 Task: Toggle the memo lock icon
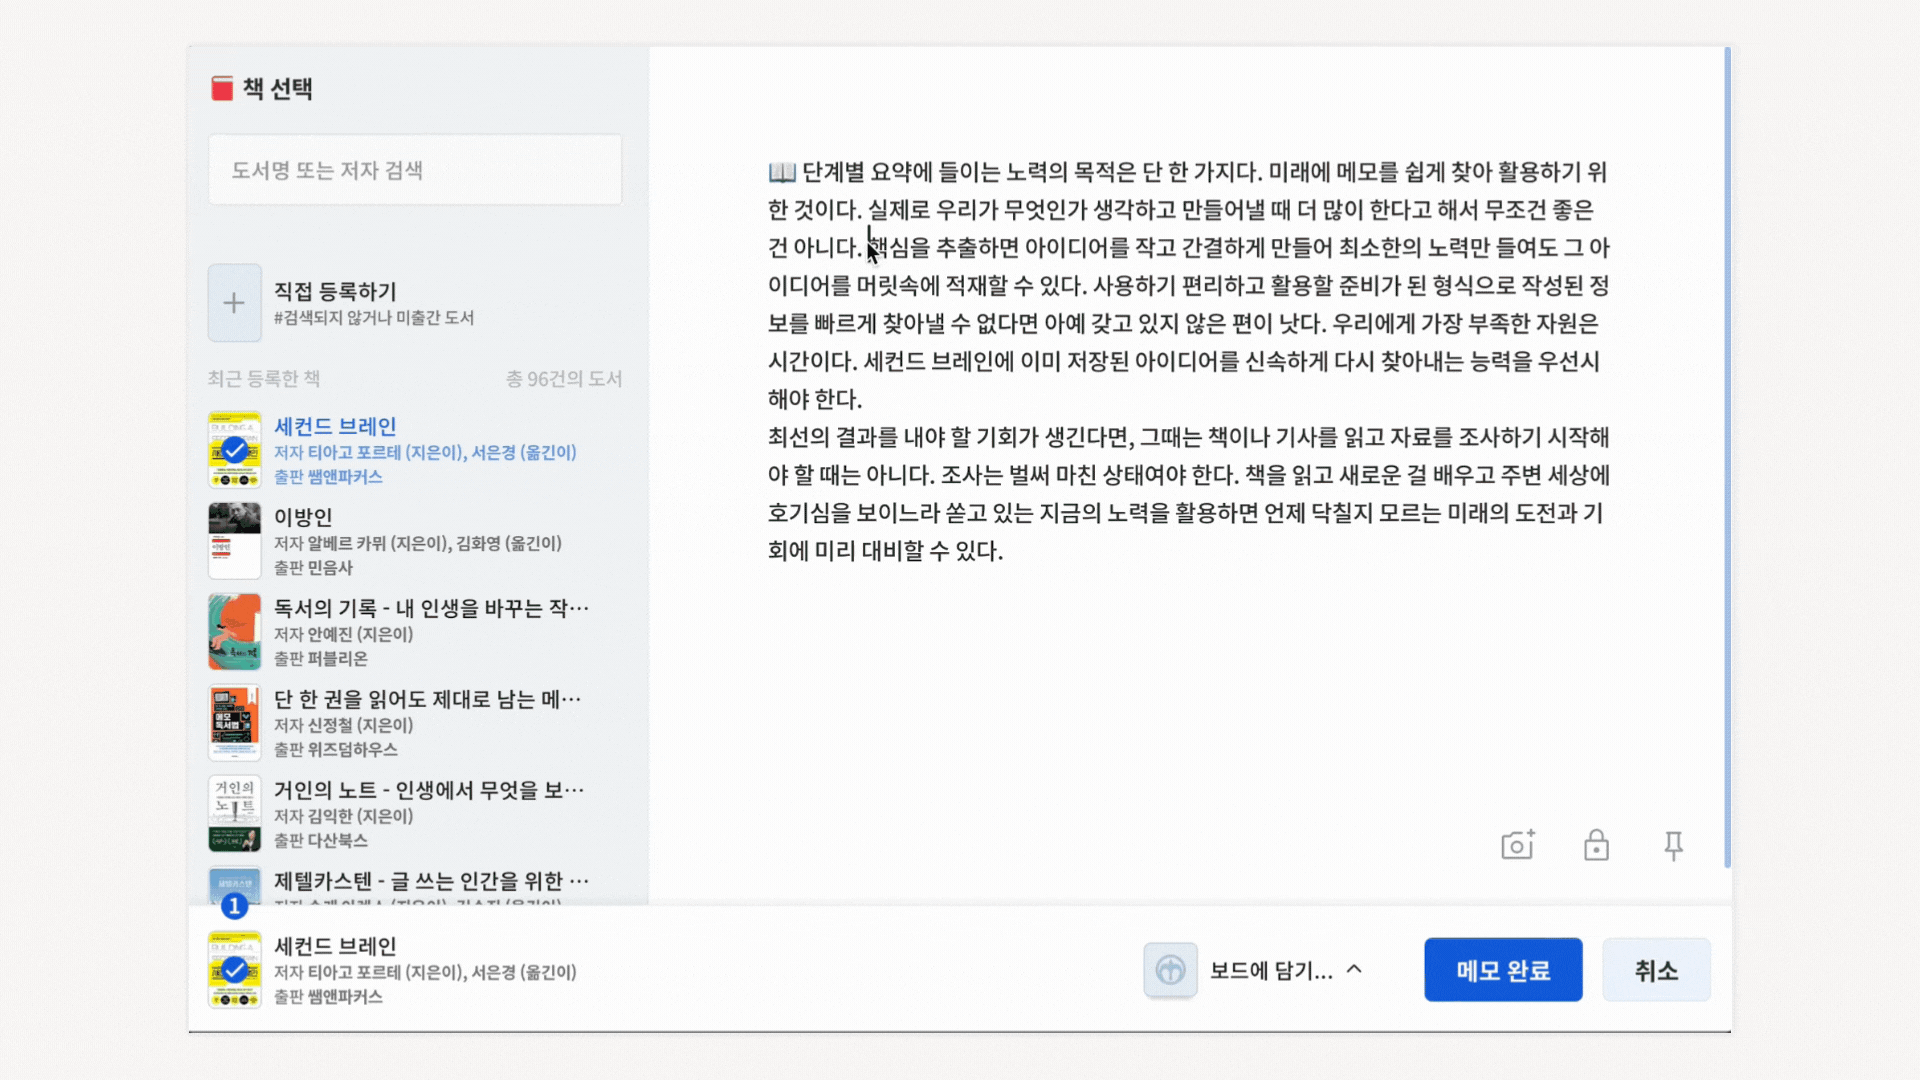coord(1596,846)
